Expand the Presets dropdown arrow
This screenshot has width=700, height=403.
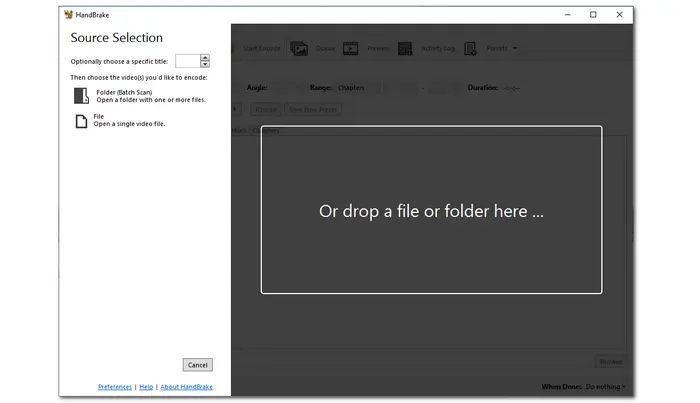click(515, 48)
